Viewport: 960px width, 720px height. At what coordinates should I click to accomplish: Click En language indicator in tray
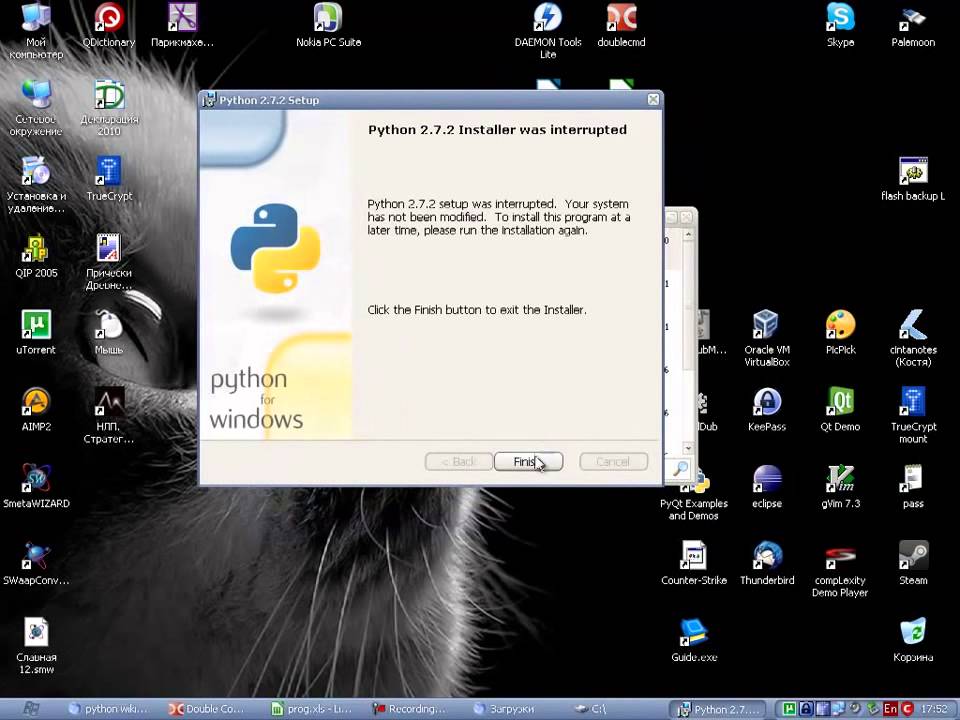click(x=890, y=709)
